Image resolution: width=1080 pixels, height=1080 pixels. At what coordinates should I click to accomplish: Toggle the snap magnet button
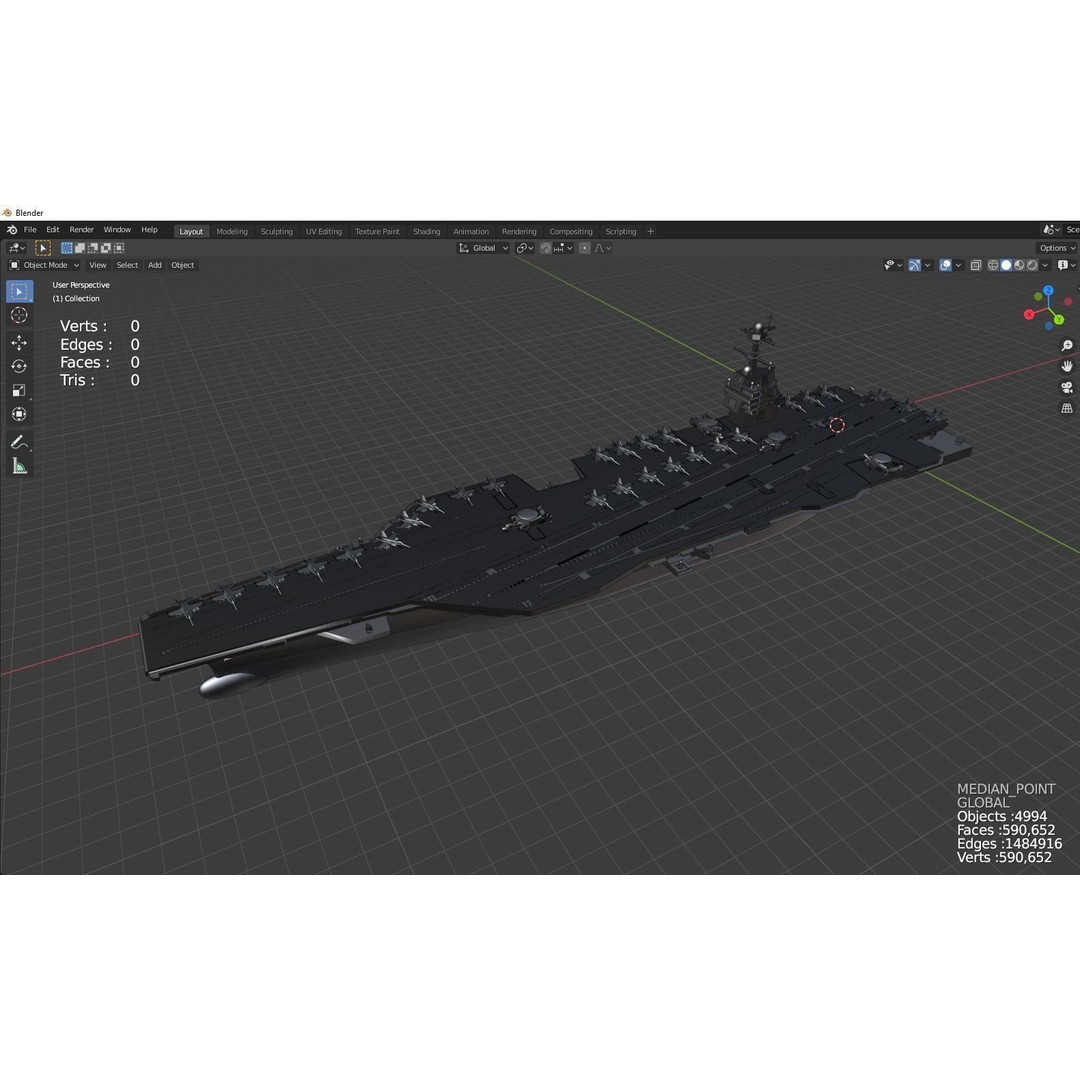tap(546, 248)
